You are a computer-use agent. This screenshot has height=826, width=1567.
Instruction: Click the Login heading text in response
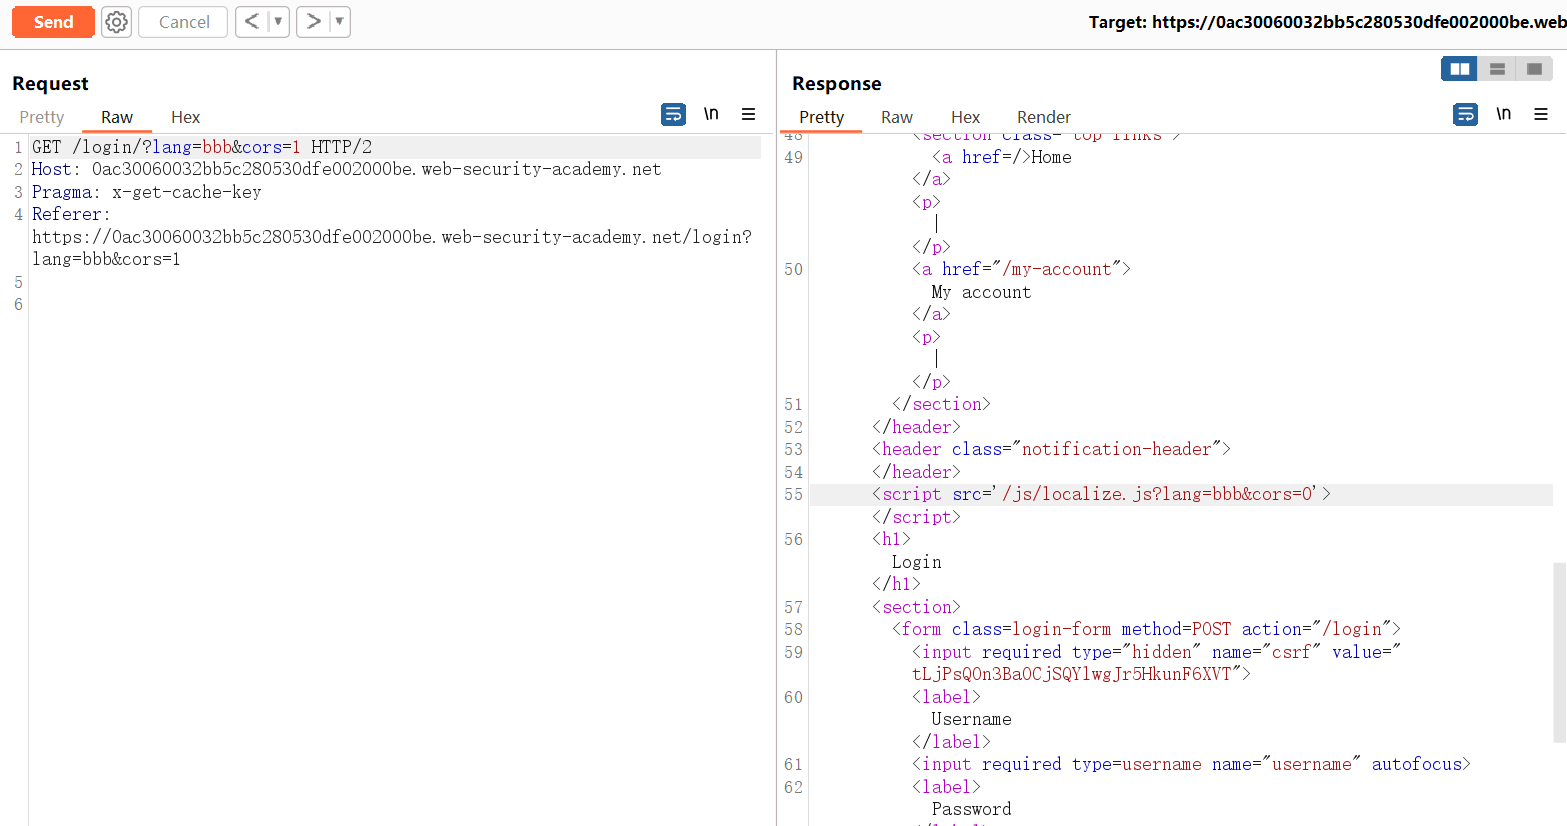click(916, 562)
